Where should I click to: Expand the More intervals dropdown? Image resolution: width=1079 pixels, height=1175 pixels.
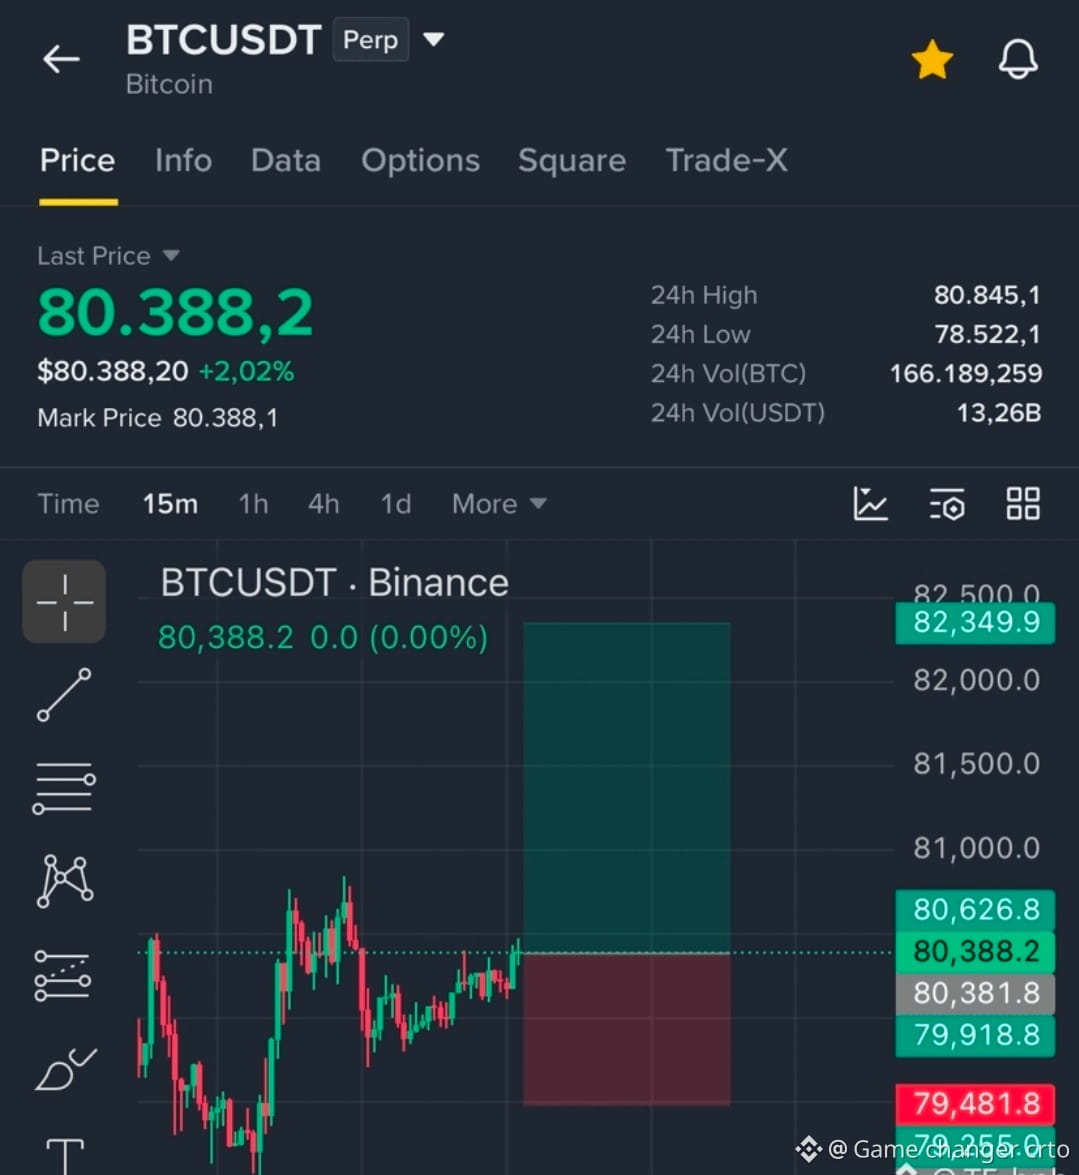click(499, 504)
